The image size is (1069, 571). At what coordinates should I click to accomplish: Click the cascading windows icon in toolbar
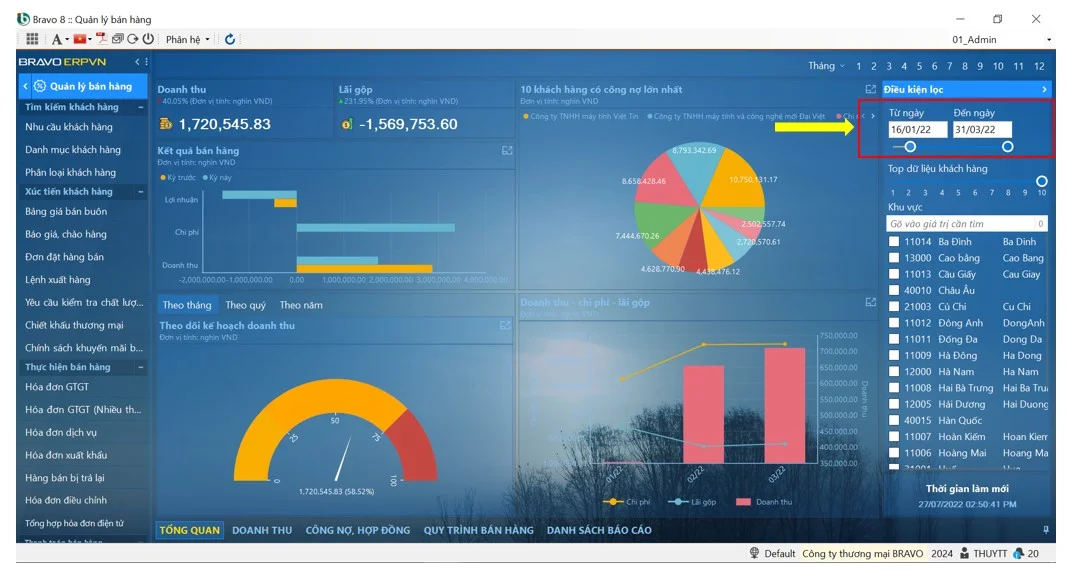pos(118,39)
